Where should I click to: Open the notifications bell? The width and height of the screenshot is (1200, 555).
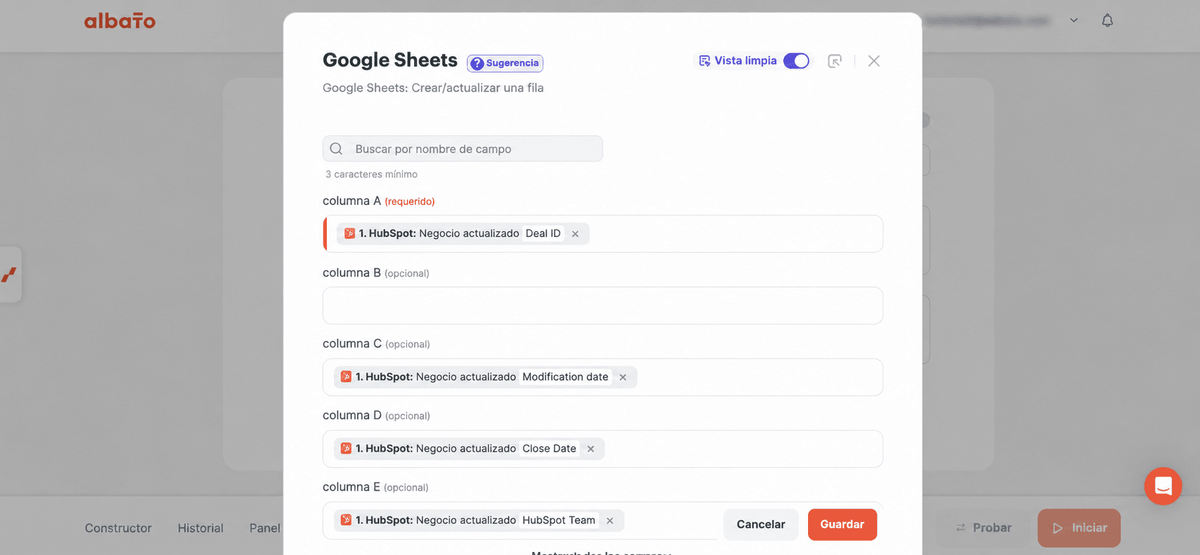click(1107, 20)
